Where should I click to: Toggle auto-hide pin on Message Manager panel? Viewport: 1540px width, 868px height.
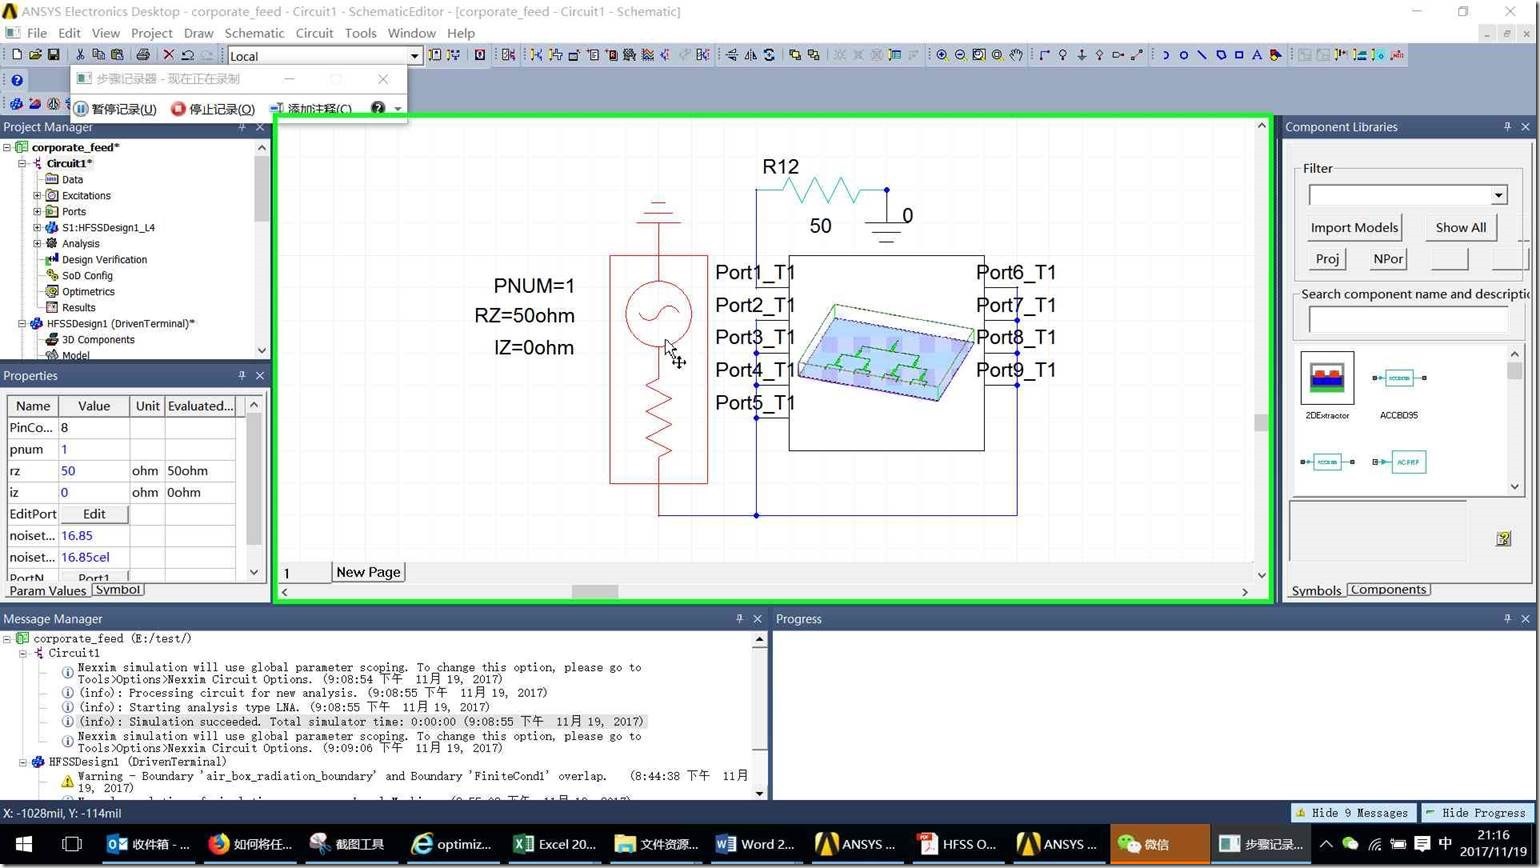click(739, 619)
